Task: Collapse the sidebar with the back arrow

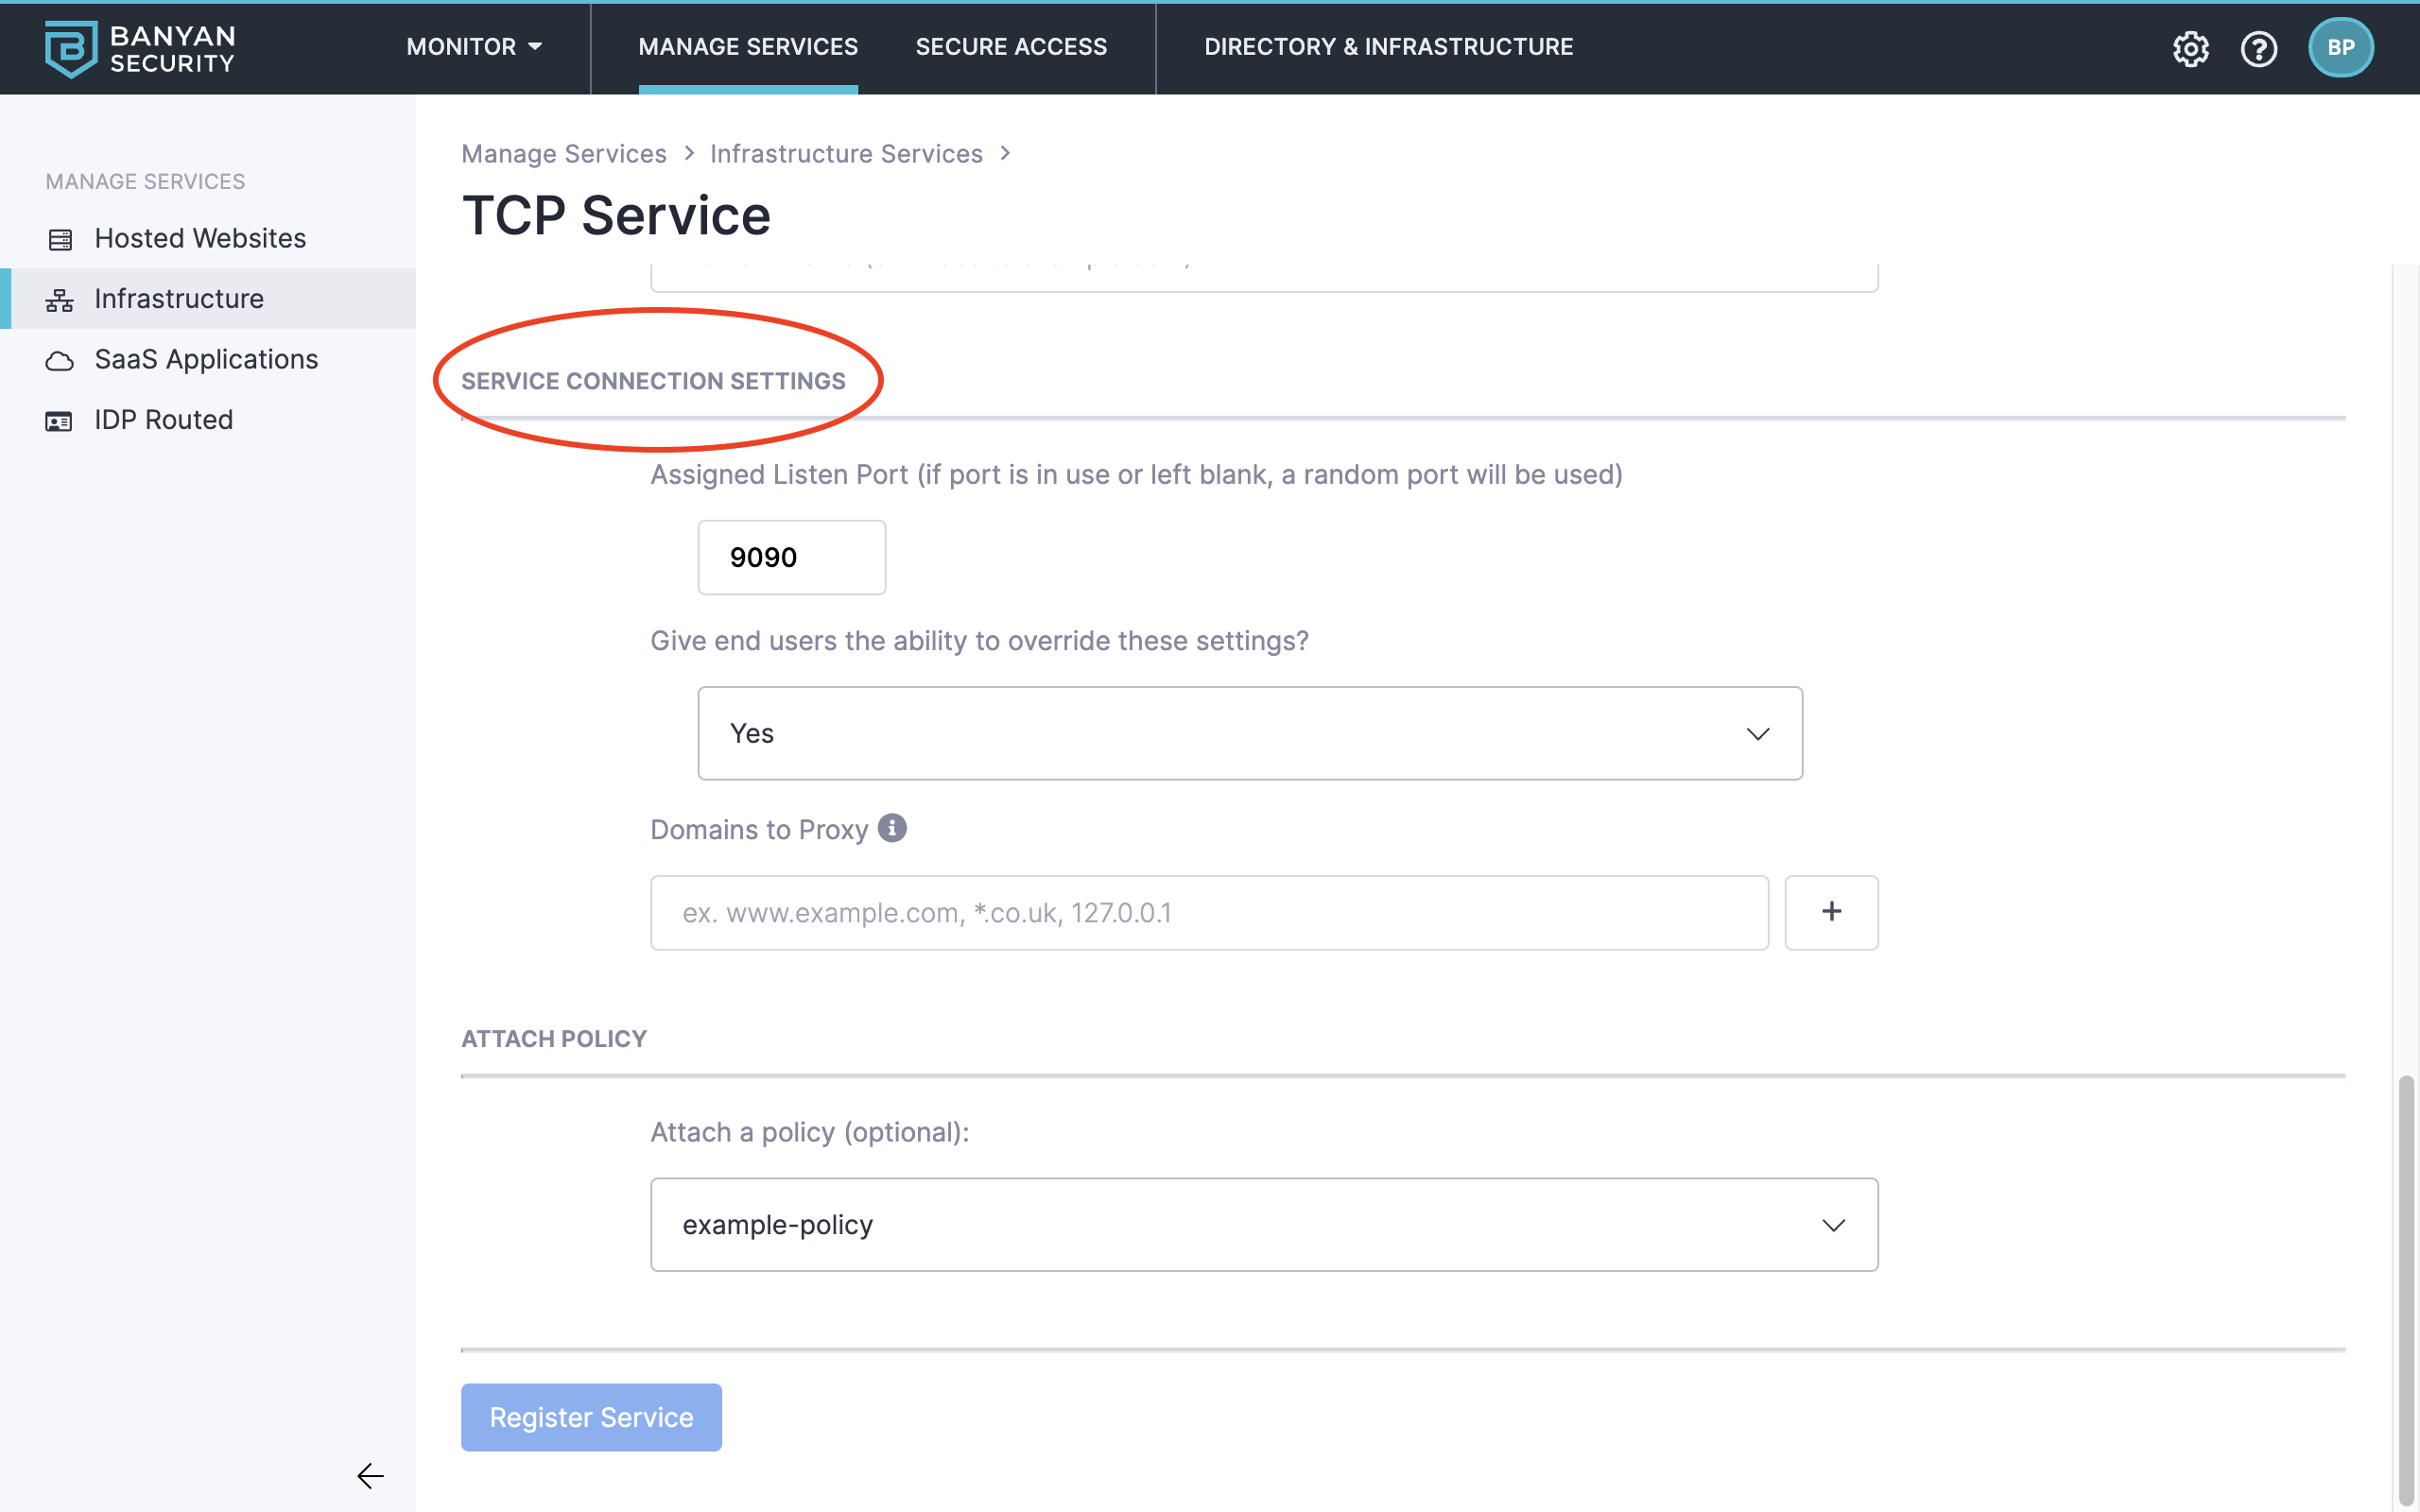Action: (370, 1476)
